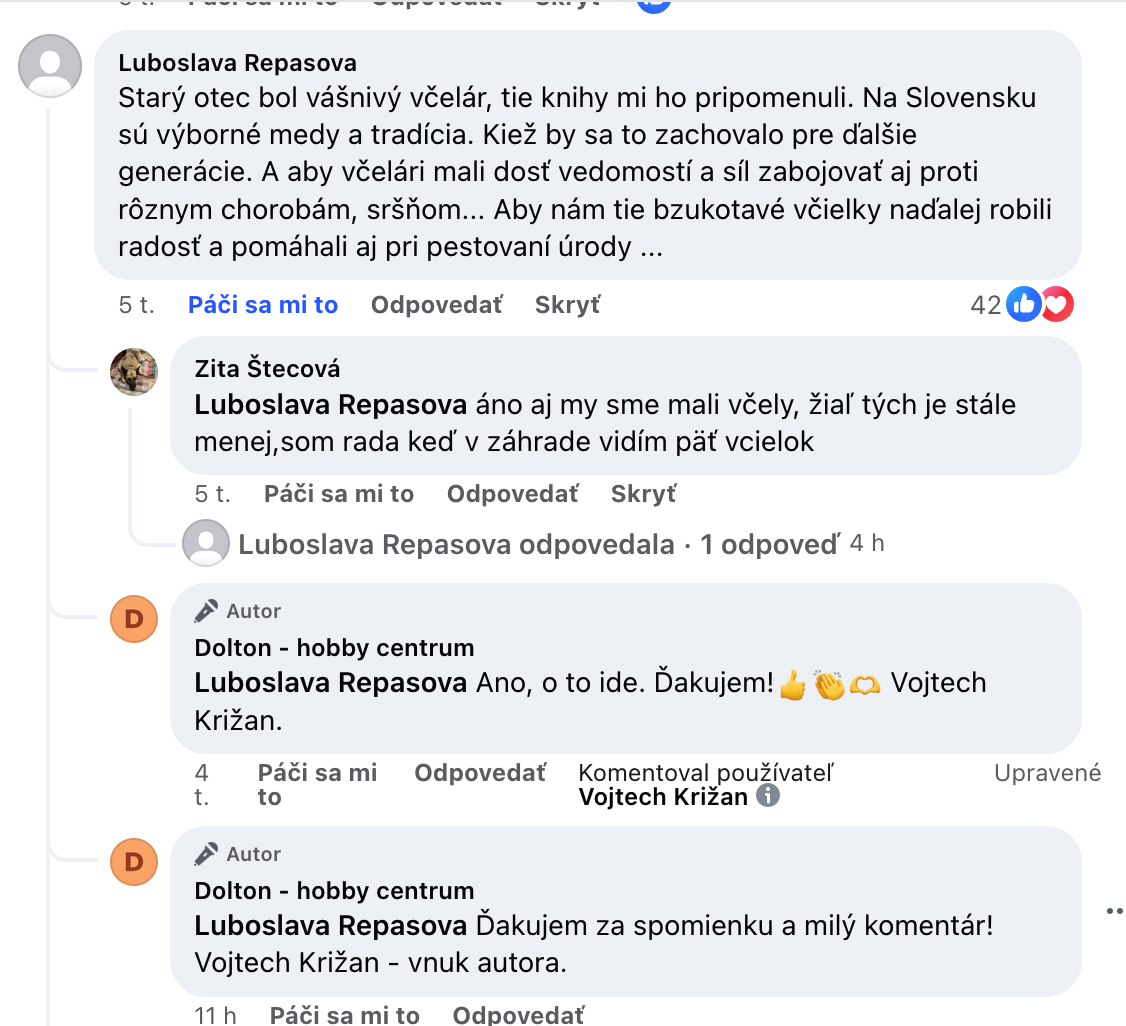The image size is (1126, 1026).
Task: Open Luboslava Repasova's gray profile avatar
Action: coord(50,65)
